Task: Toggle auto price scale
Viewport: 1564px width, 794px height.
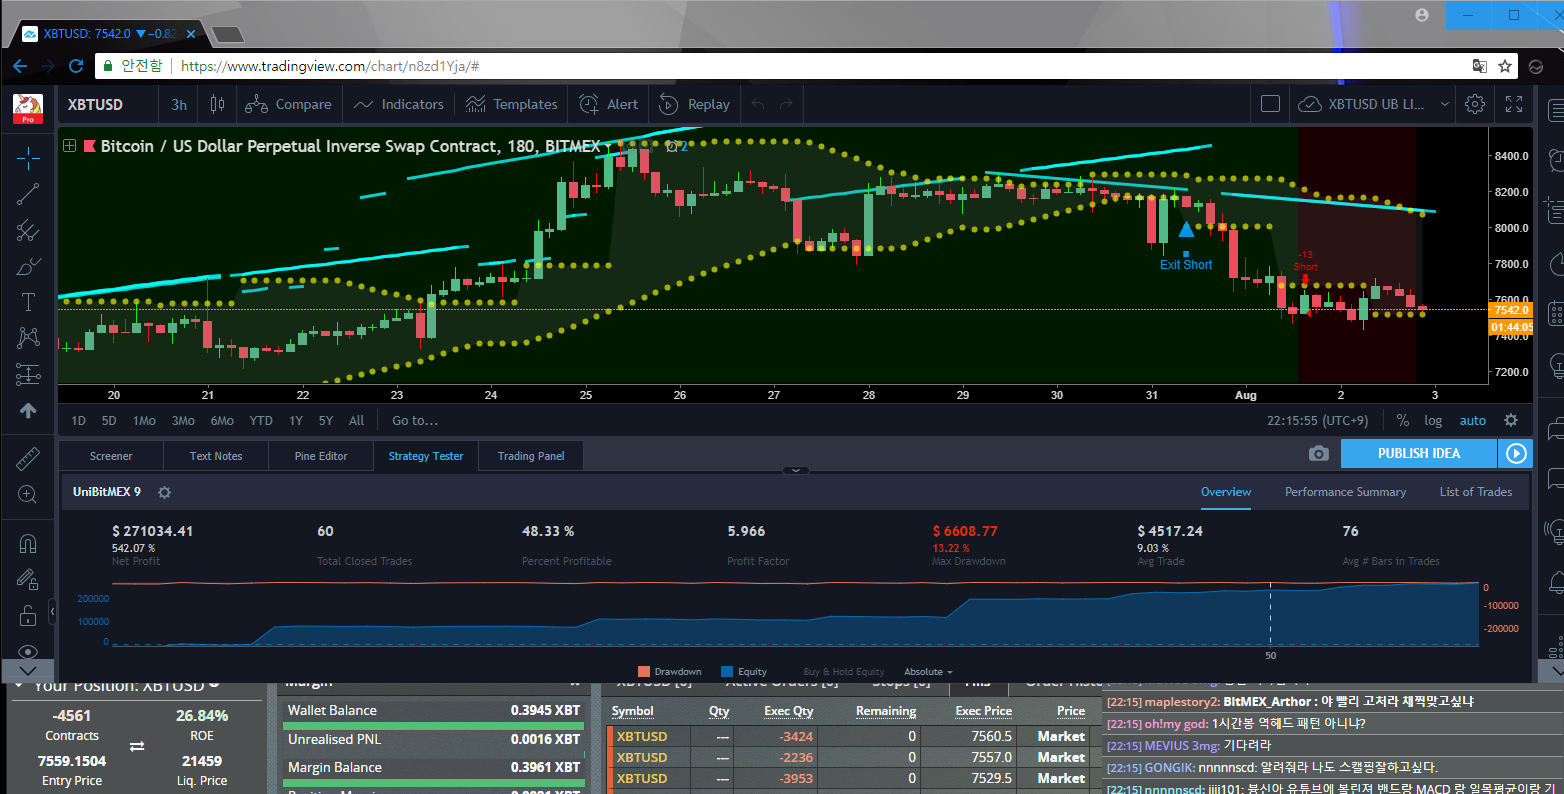Action: click(x=1473, y=421)
